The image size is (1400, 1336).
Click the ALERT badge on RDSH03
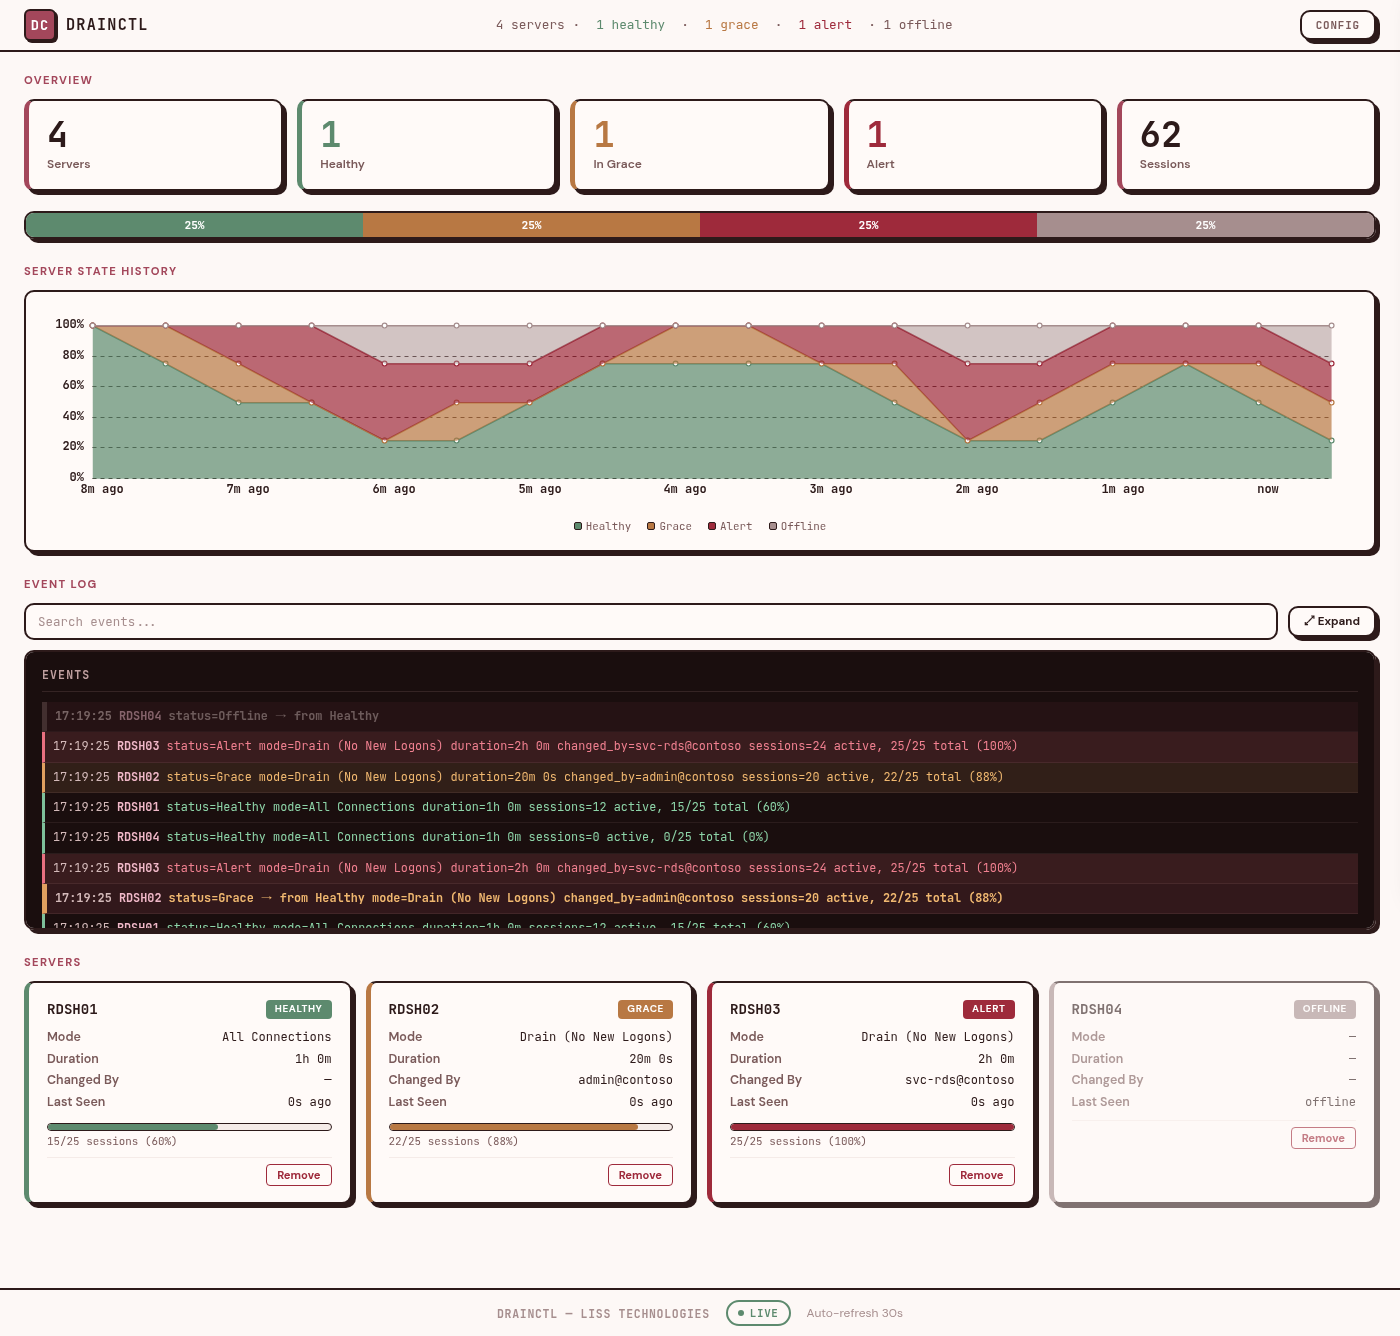click(988, 1009)
